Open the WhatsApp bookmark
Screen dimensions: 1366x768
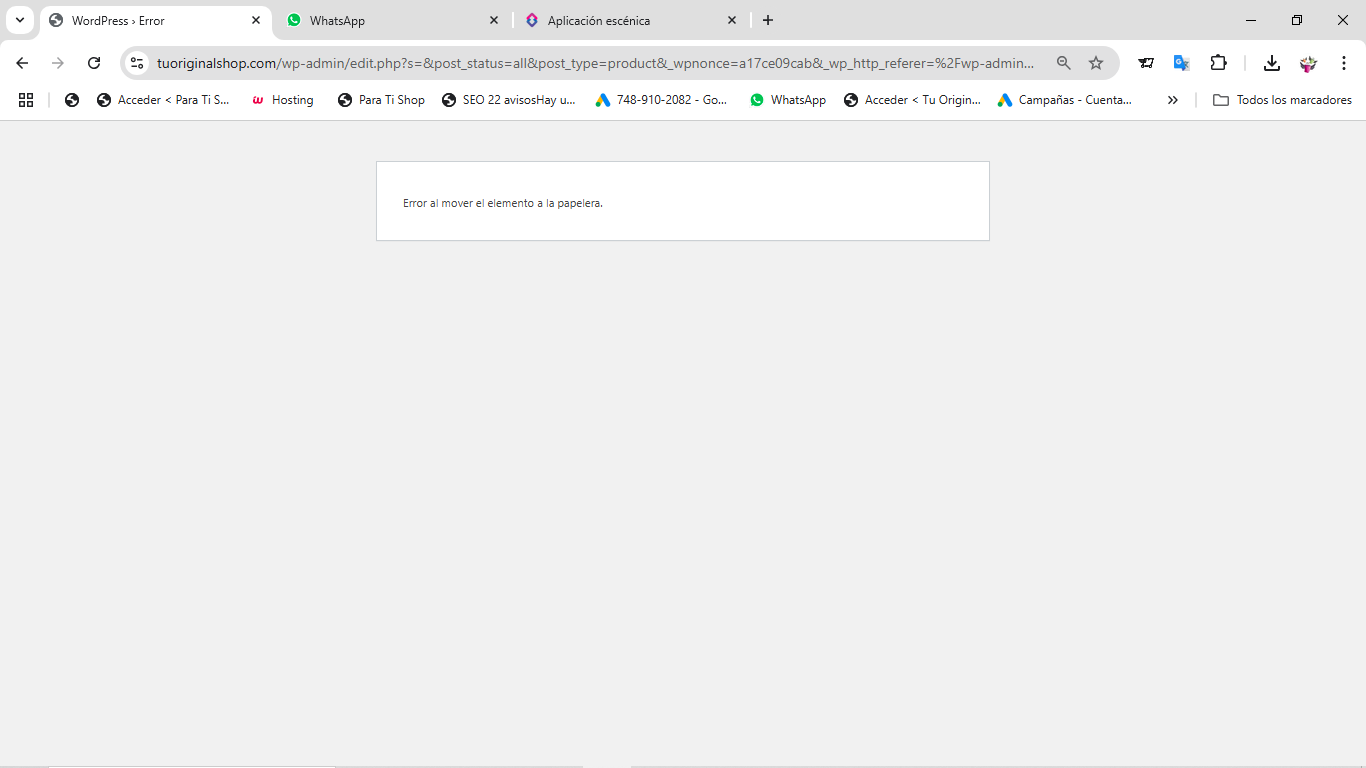coord(788,100)
